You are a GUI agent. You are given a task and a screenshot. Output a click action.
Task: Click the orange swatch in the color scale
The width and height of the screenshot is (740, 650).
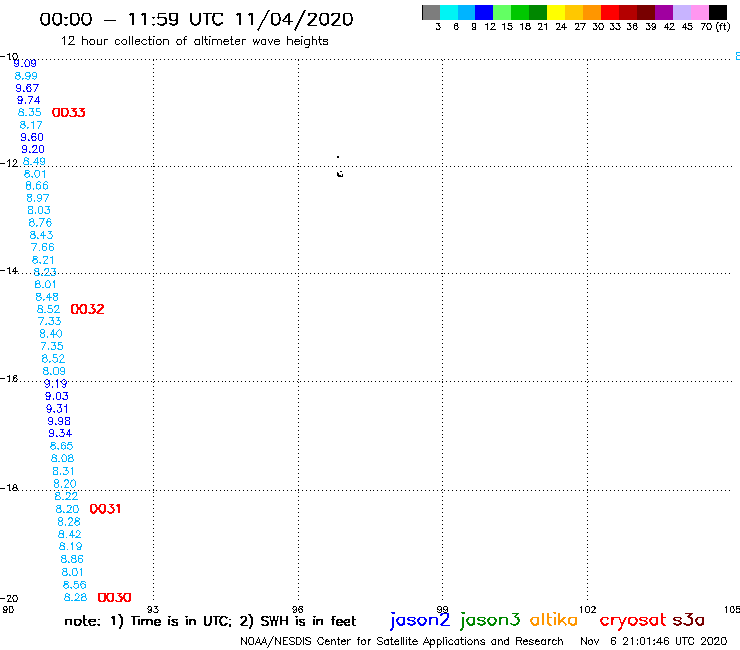tap(592, 12)
